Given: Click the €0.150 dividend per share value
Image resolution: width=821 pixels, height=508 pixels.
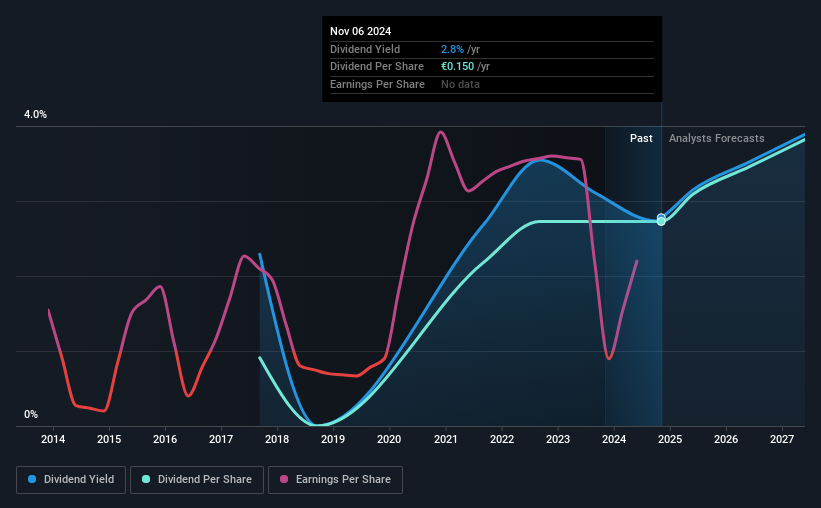Looking at the screenshot, I should [458, 67].
